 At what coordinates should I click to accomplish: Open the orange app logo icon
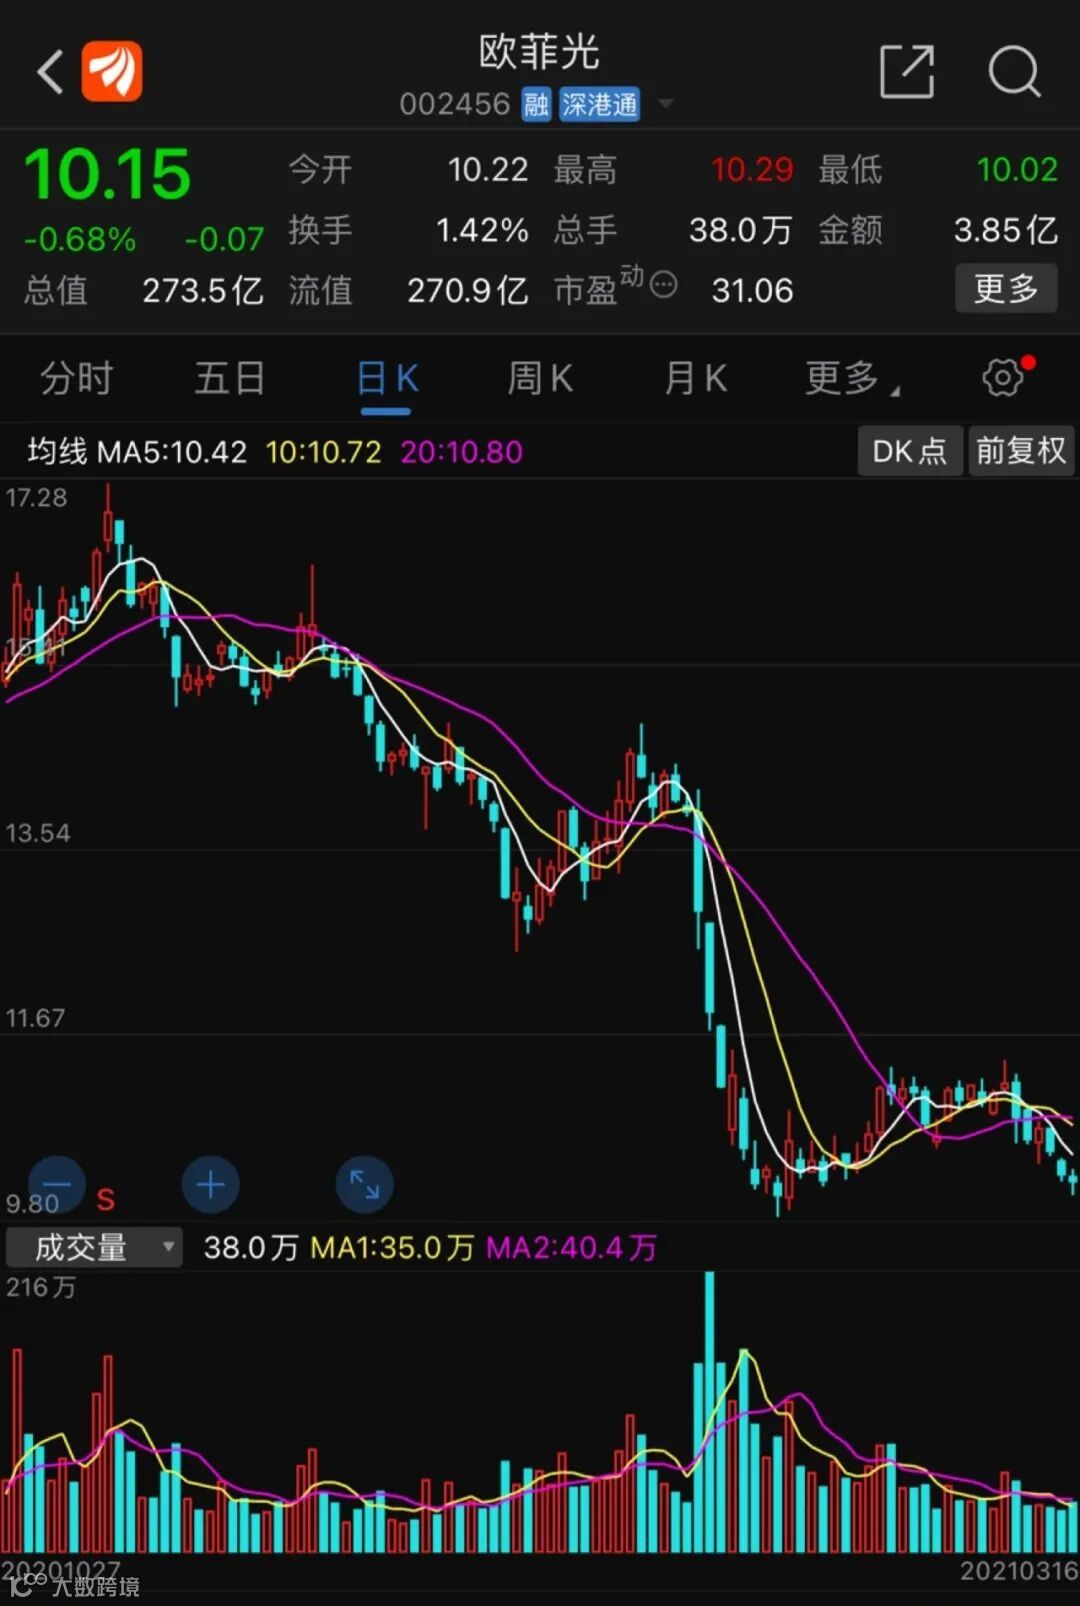point(112,72)
